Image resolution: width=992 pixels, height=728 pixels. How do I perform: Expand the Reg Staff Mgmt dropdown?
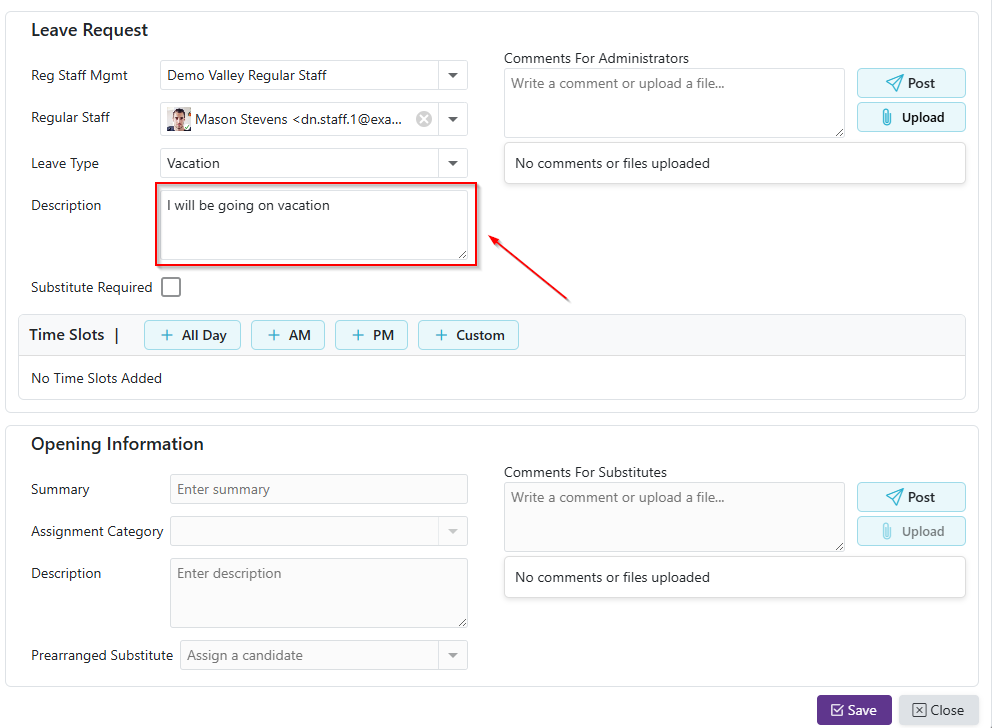coord(453,75)
